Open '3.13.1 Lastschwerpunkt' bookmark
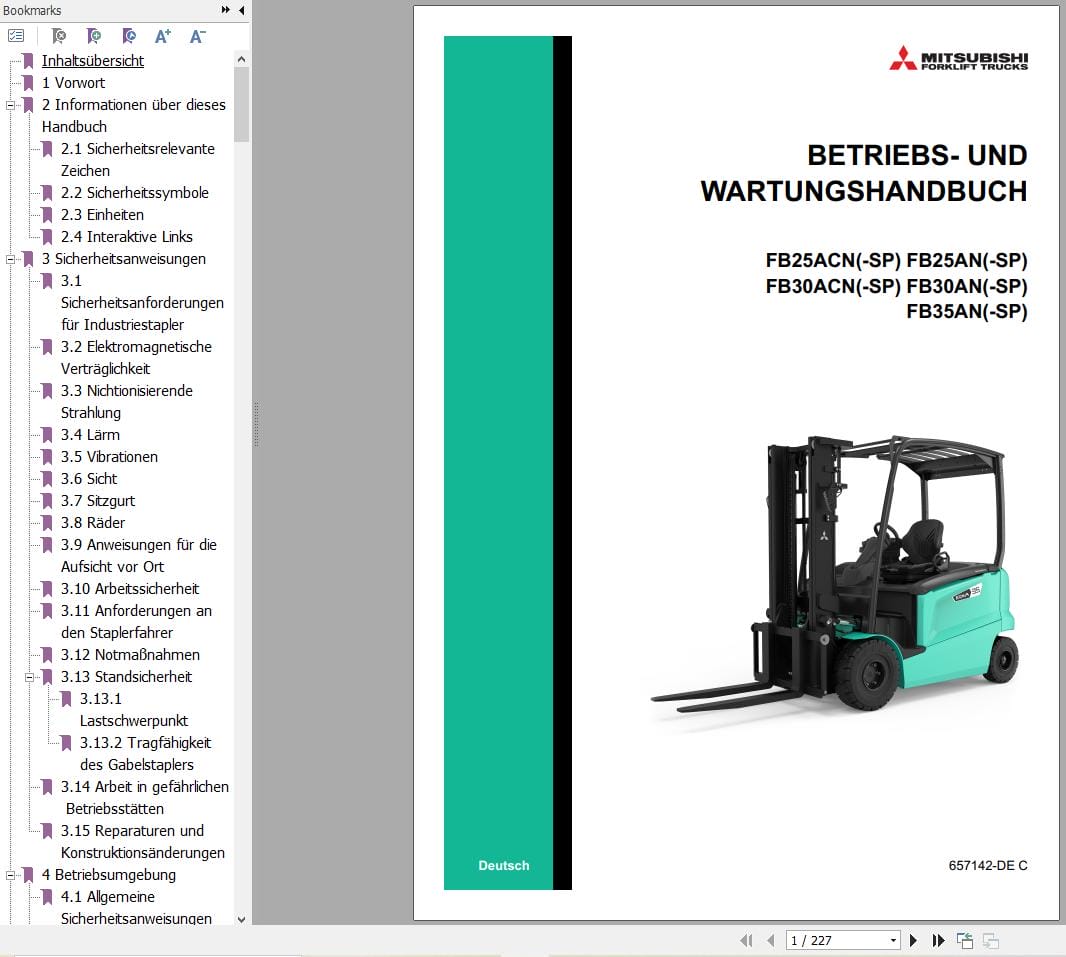 (133, 710)
